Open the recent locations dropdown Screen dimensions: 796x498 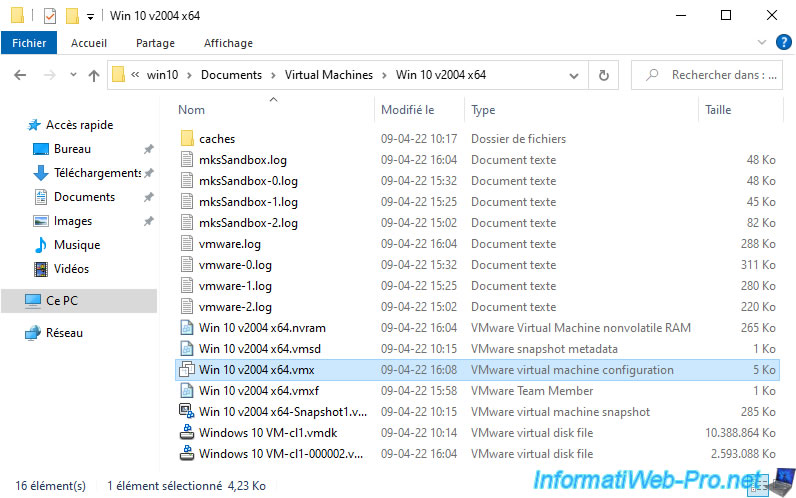click(x=73, y=75)
